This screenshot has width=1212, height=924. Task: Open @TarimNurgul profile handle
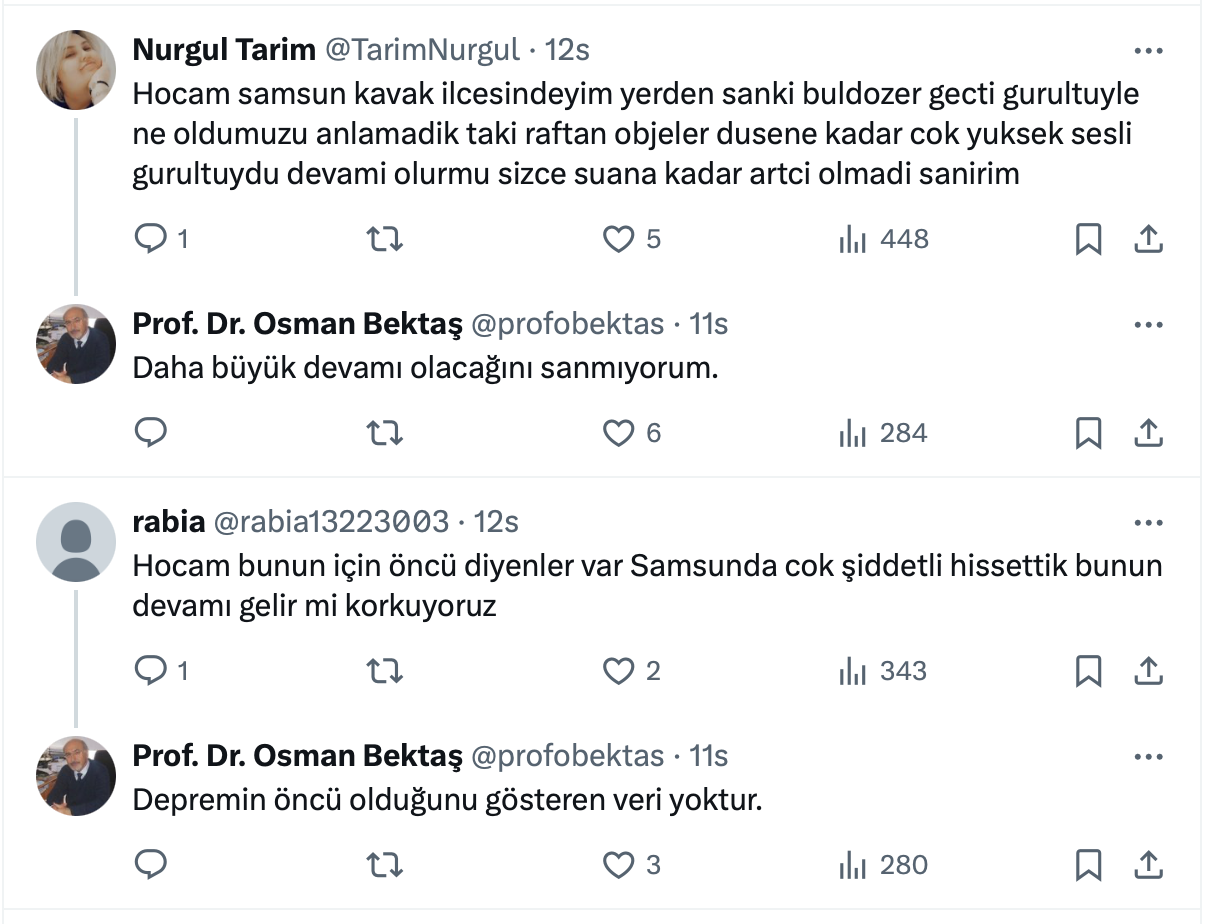(422, 49)
